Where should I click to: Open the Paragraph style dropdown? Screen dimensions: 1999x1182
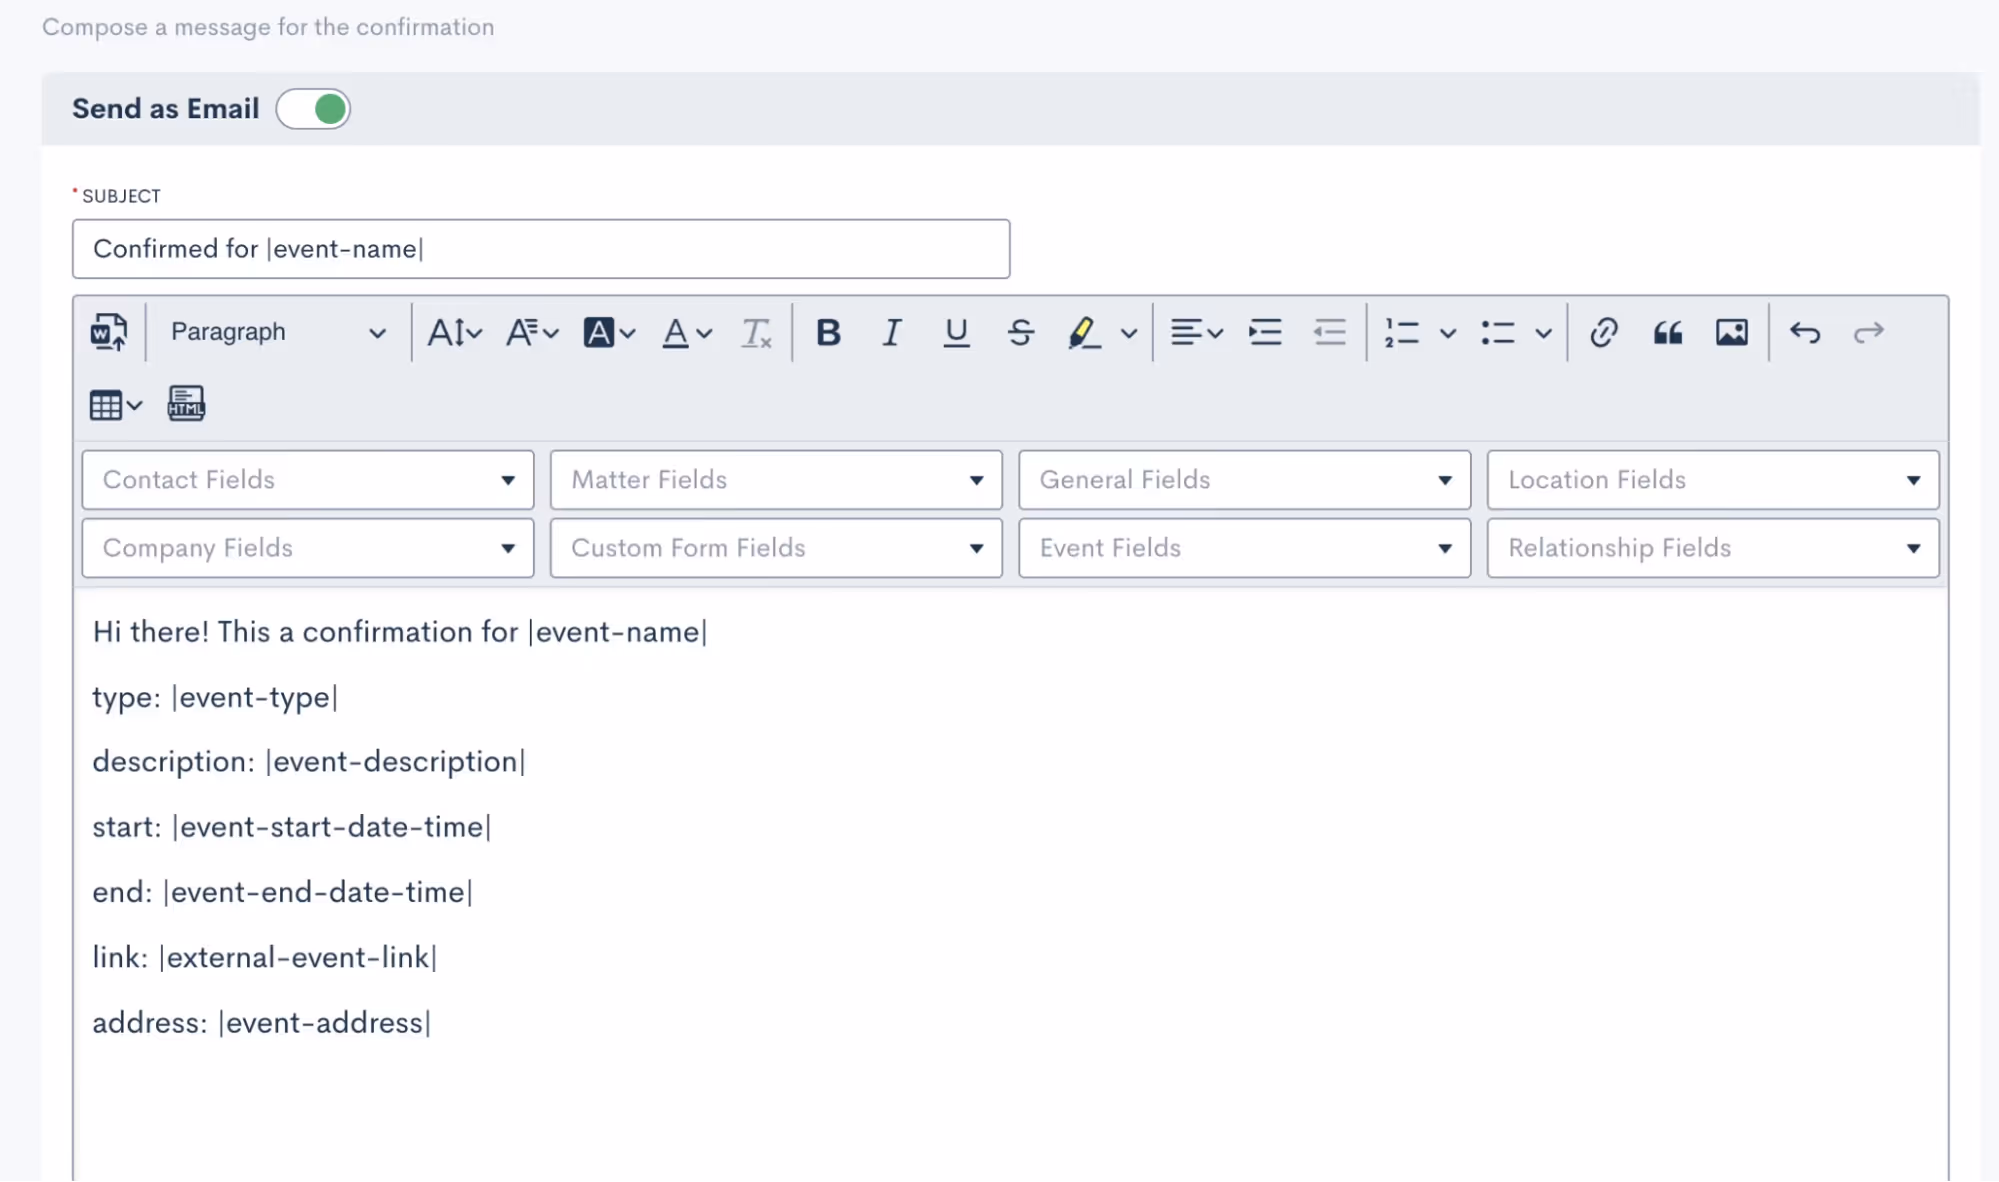(x=277, y=332)
